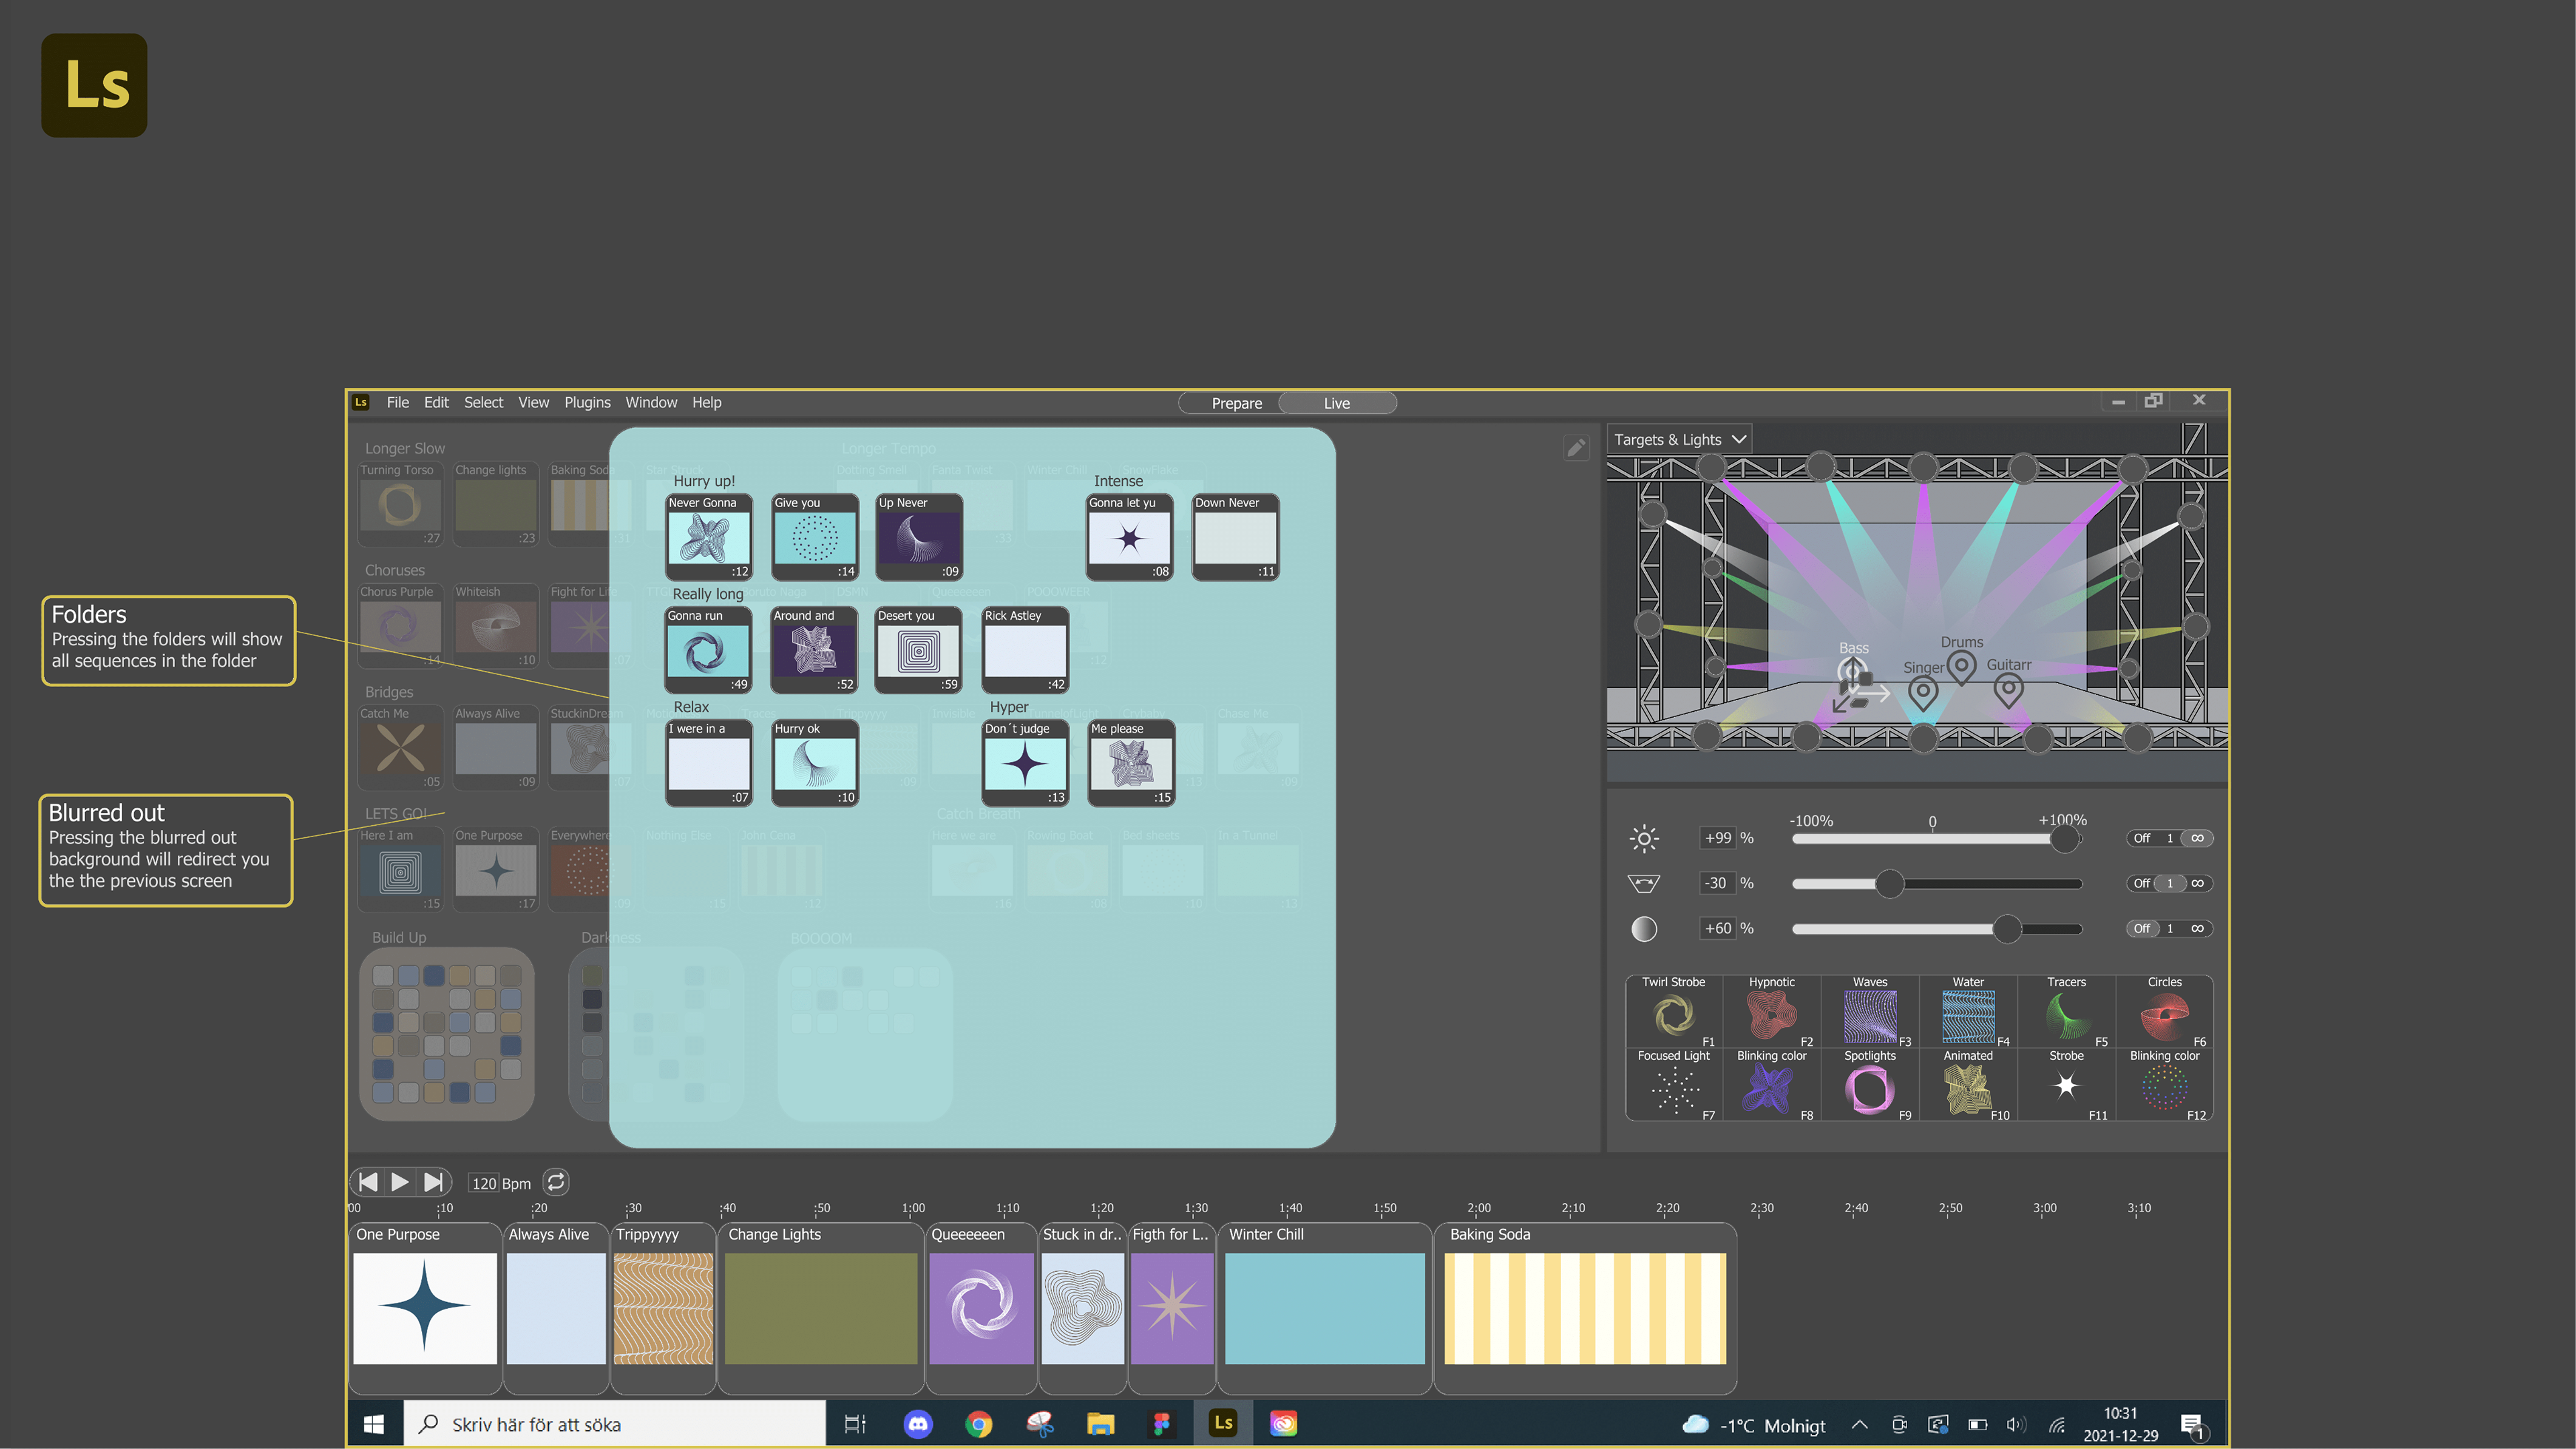2576x1449 pixels.
Task: Switch to the Prepare mode
Action: (1236, 403)
